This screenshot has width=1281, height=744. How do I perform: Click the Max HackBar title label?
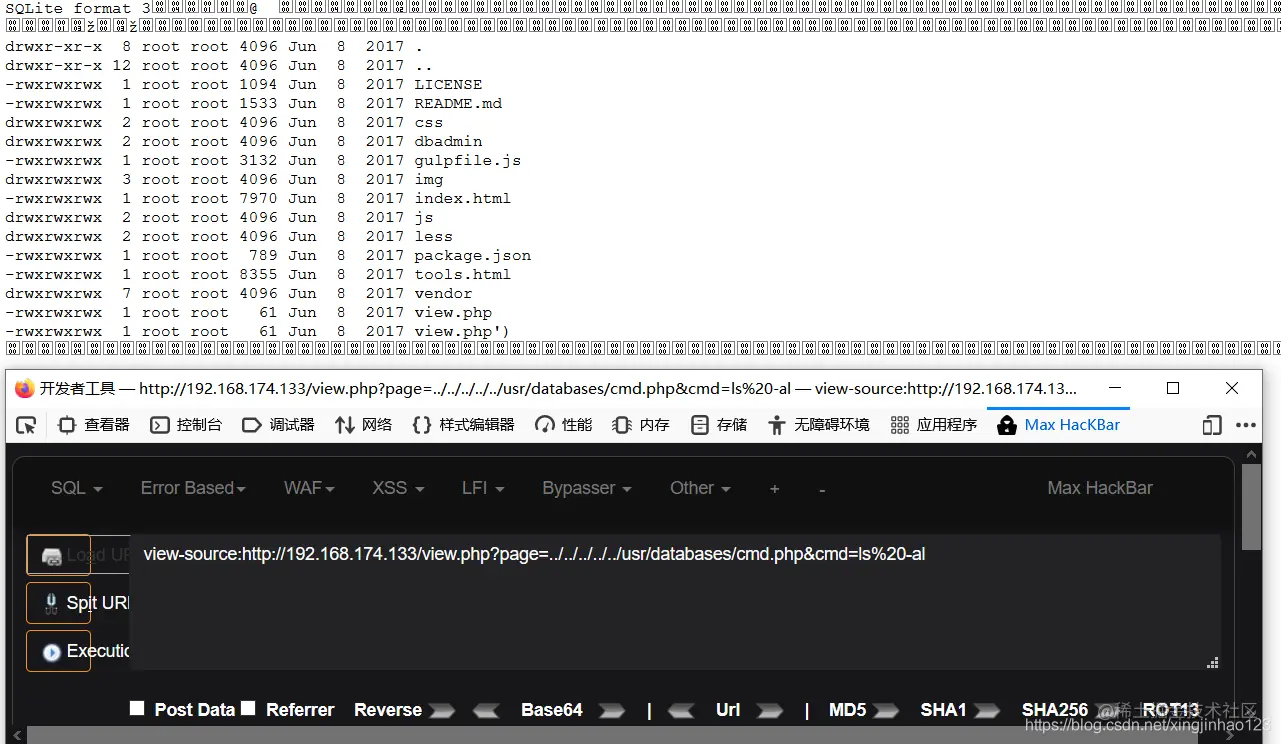tap(1100, 488)
